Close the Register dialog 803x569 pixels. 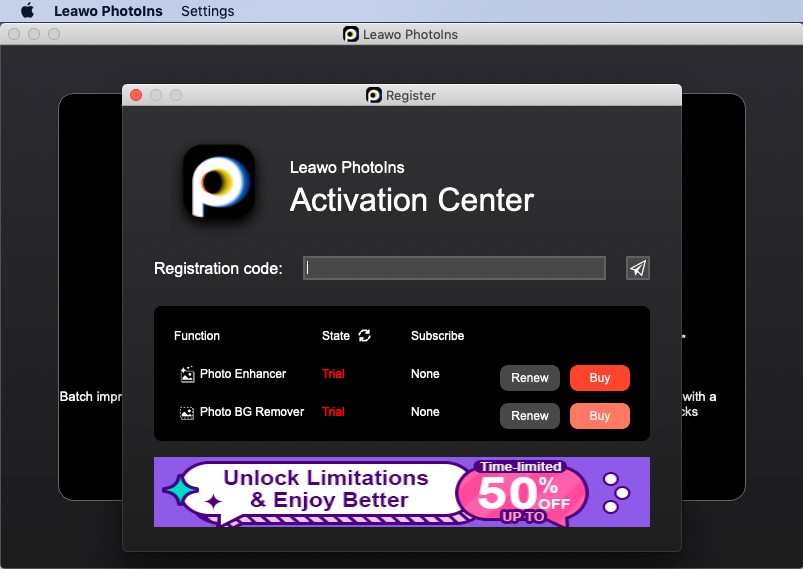(x=137, y=95)
